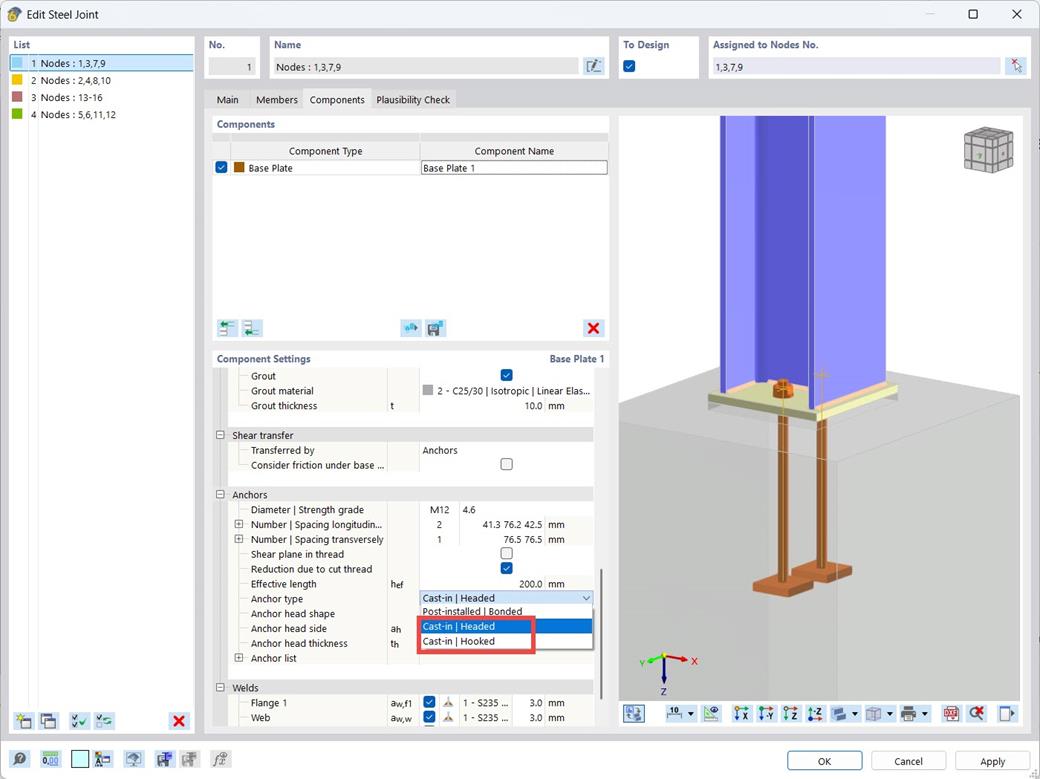Screen dimensions: 1040x779
Task: Click the red delete component X icon
Action: (593, 328)
